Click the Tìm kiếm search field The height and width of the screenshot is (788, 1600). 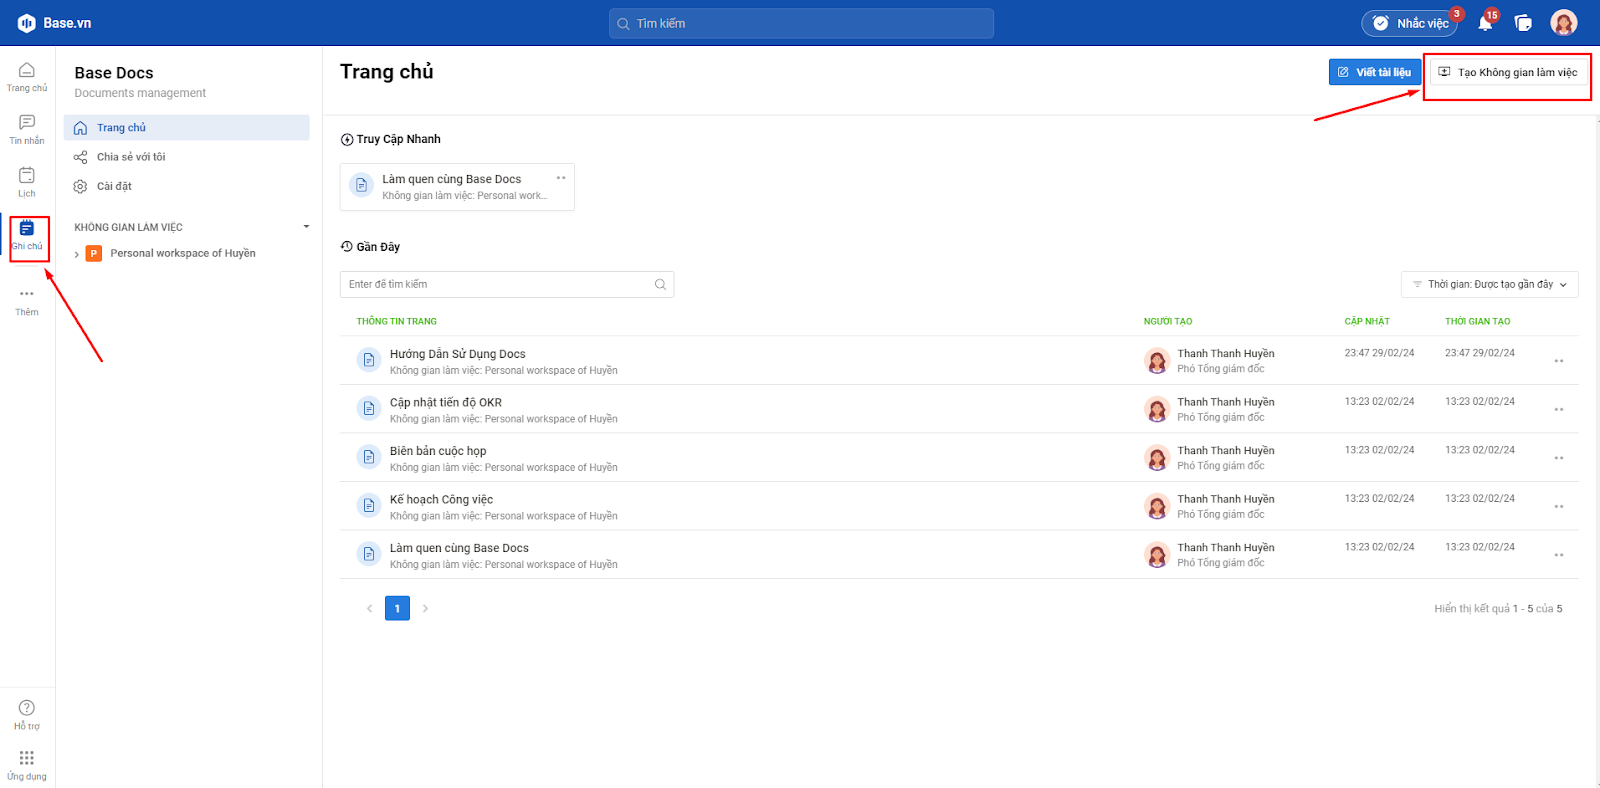pos(801,23)
